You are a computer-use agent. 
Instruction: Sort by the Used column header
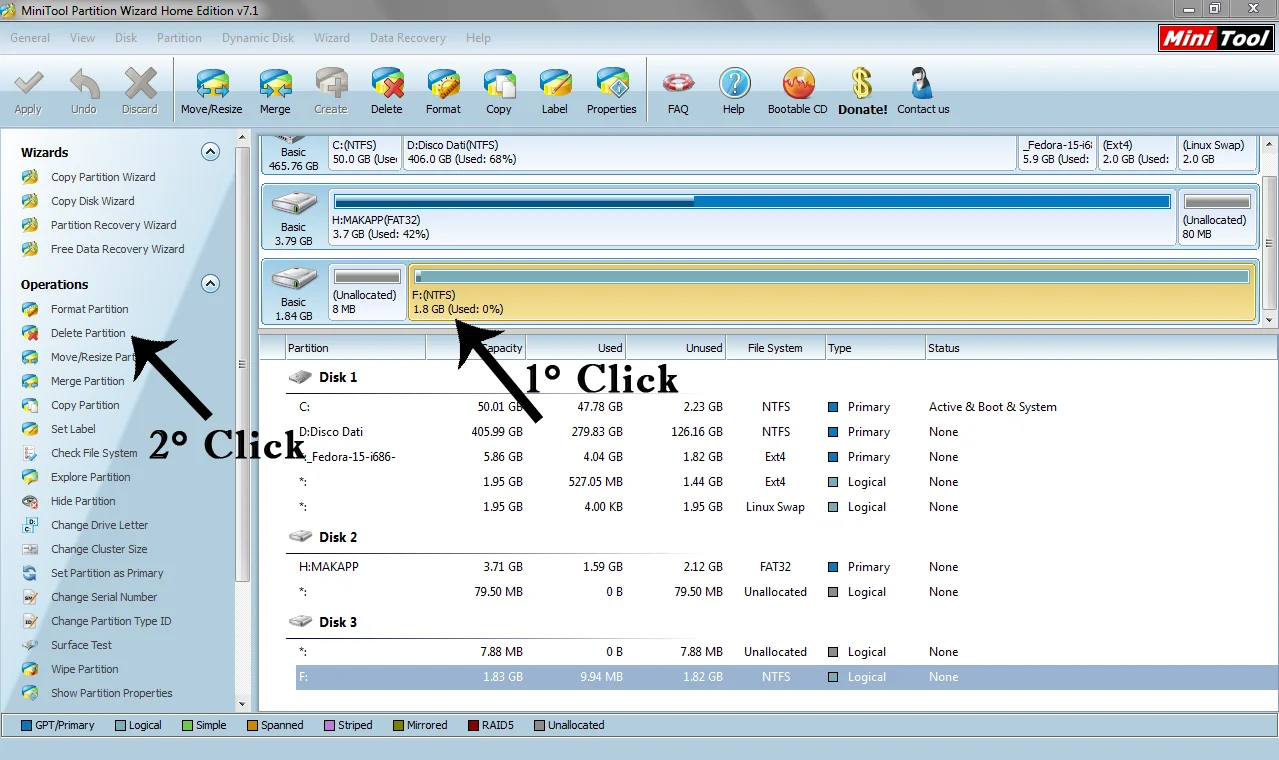point(576,348)
